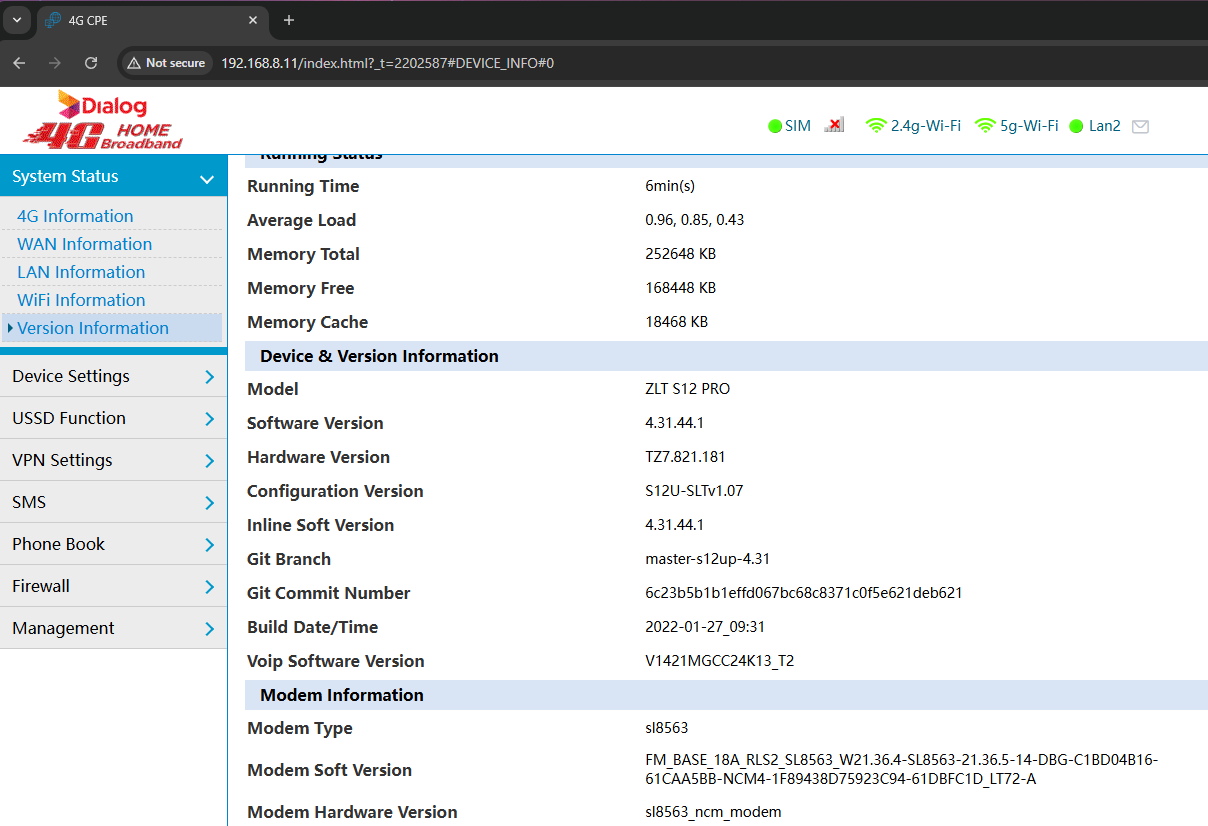Click Modem Type value sl8563
The height and width of the screenshot is (826, 1208).
(x=667, y=728)
